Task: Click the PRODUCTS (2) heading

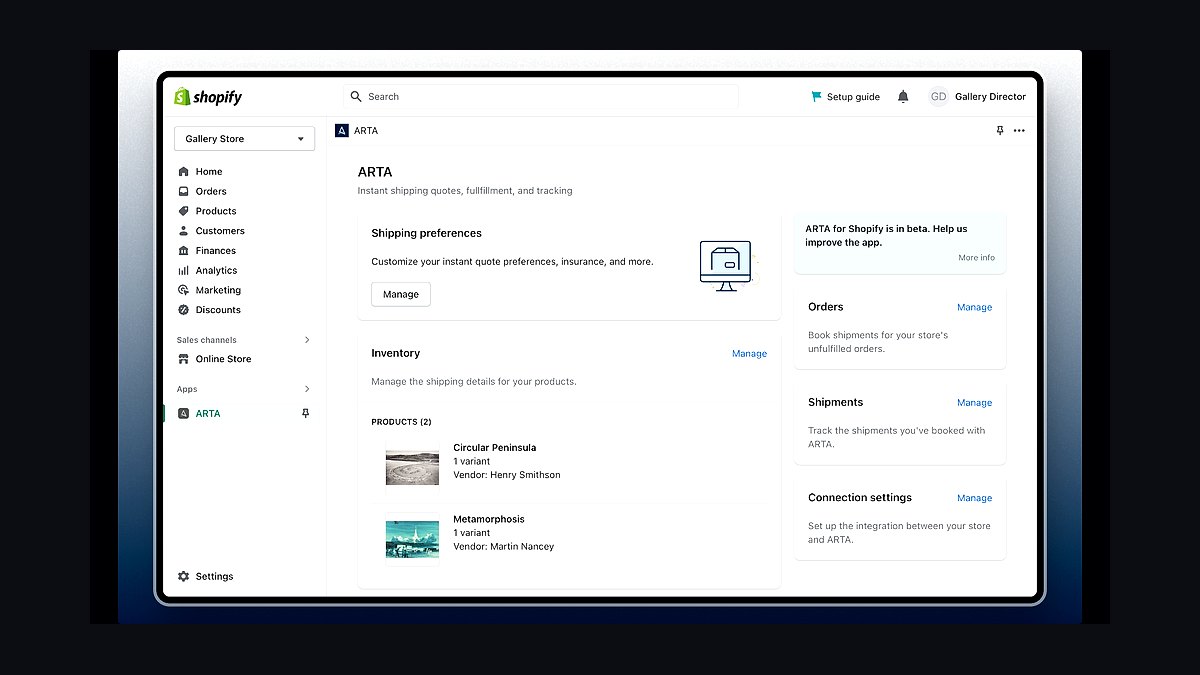Action: coord(401,422)
